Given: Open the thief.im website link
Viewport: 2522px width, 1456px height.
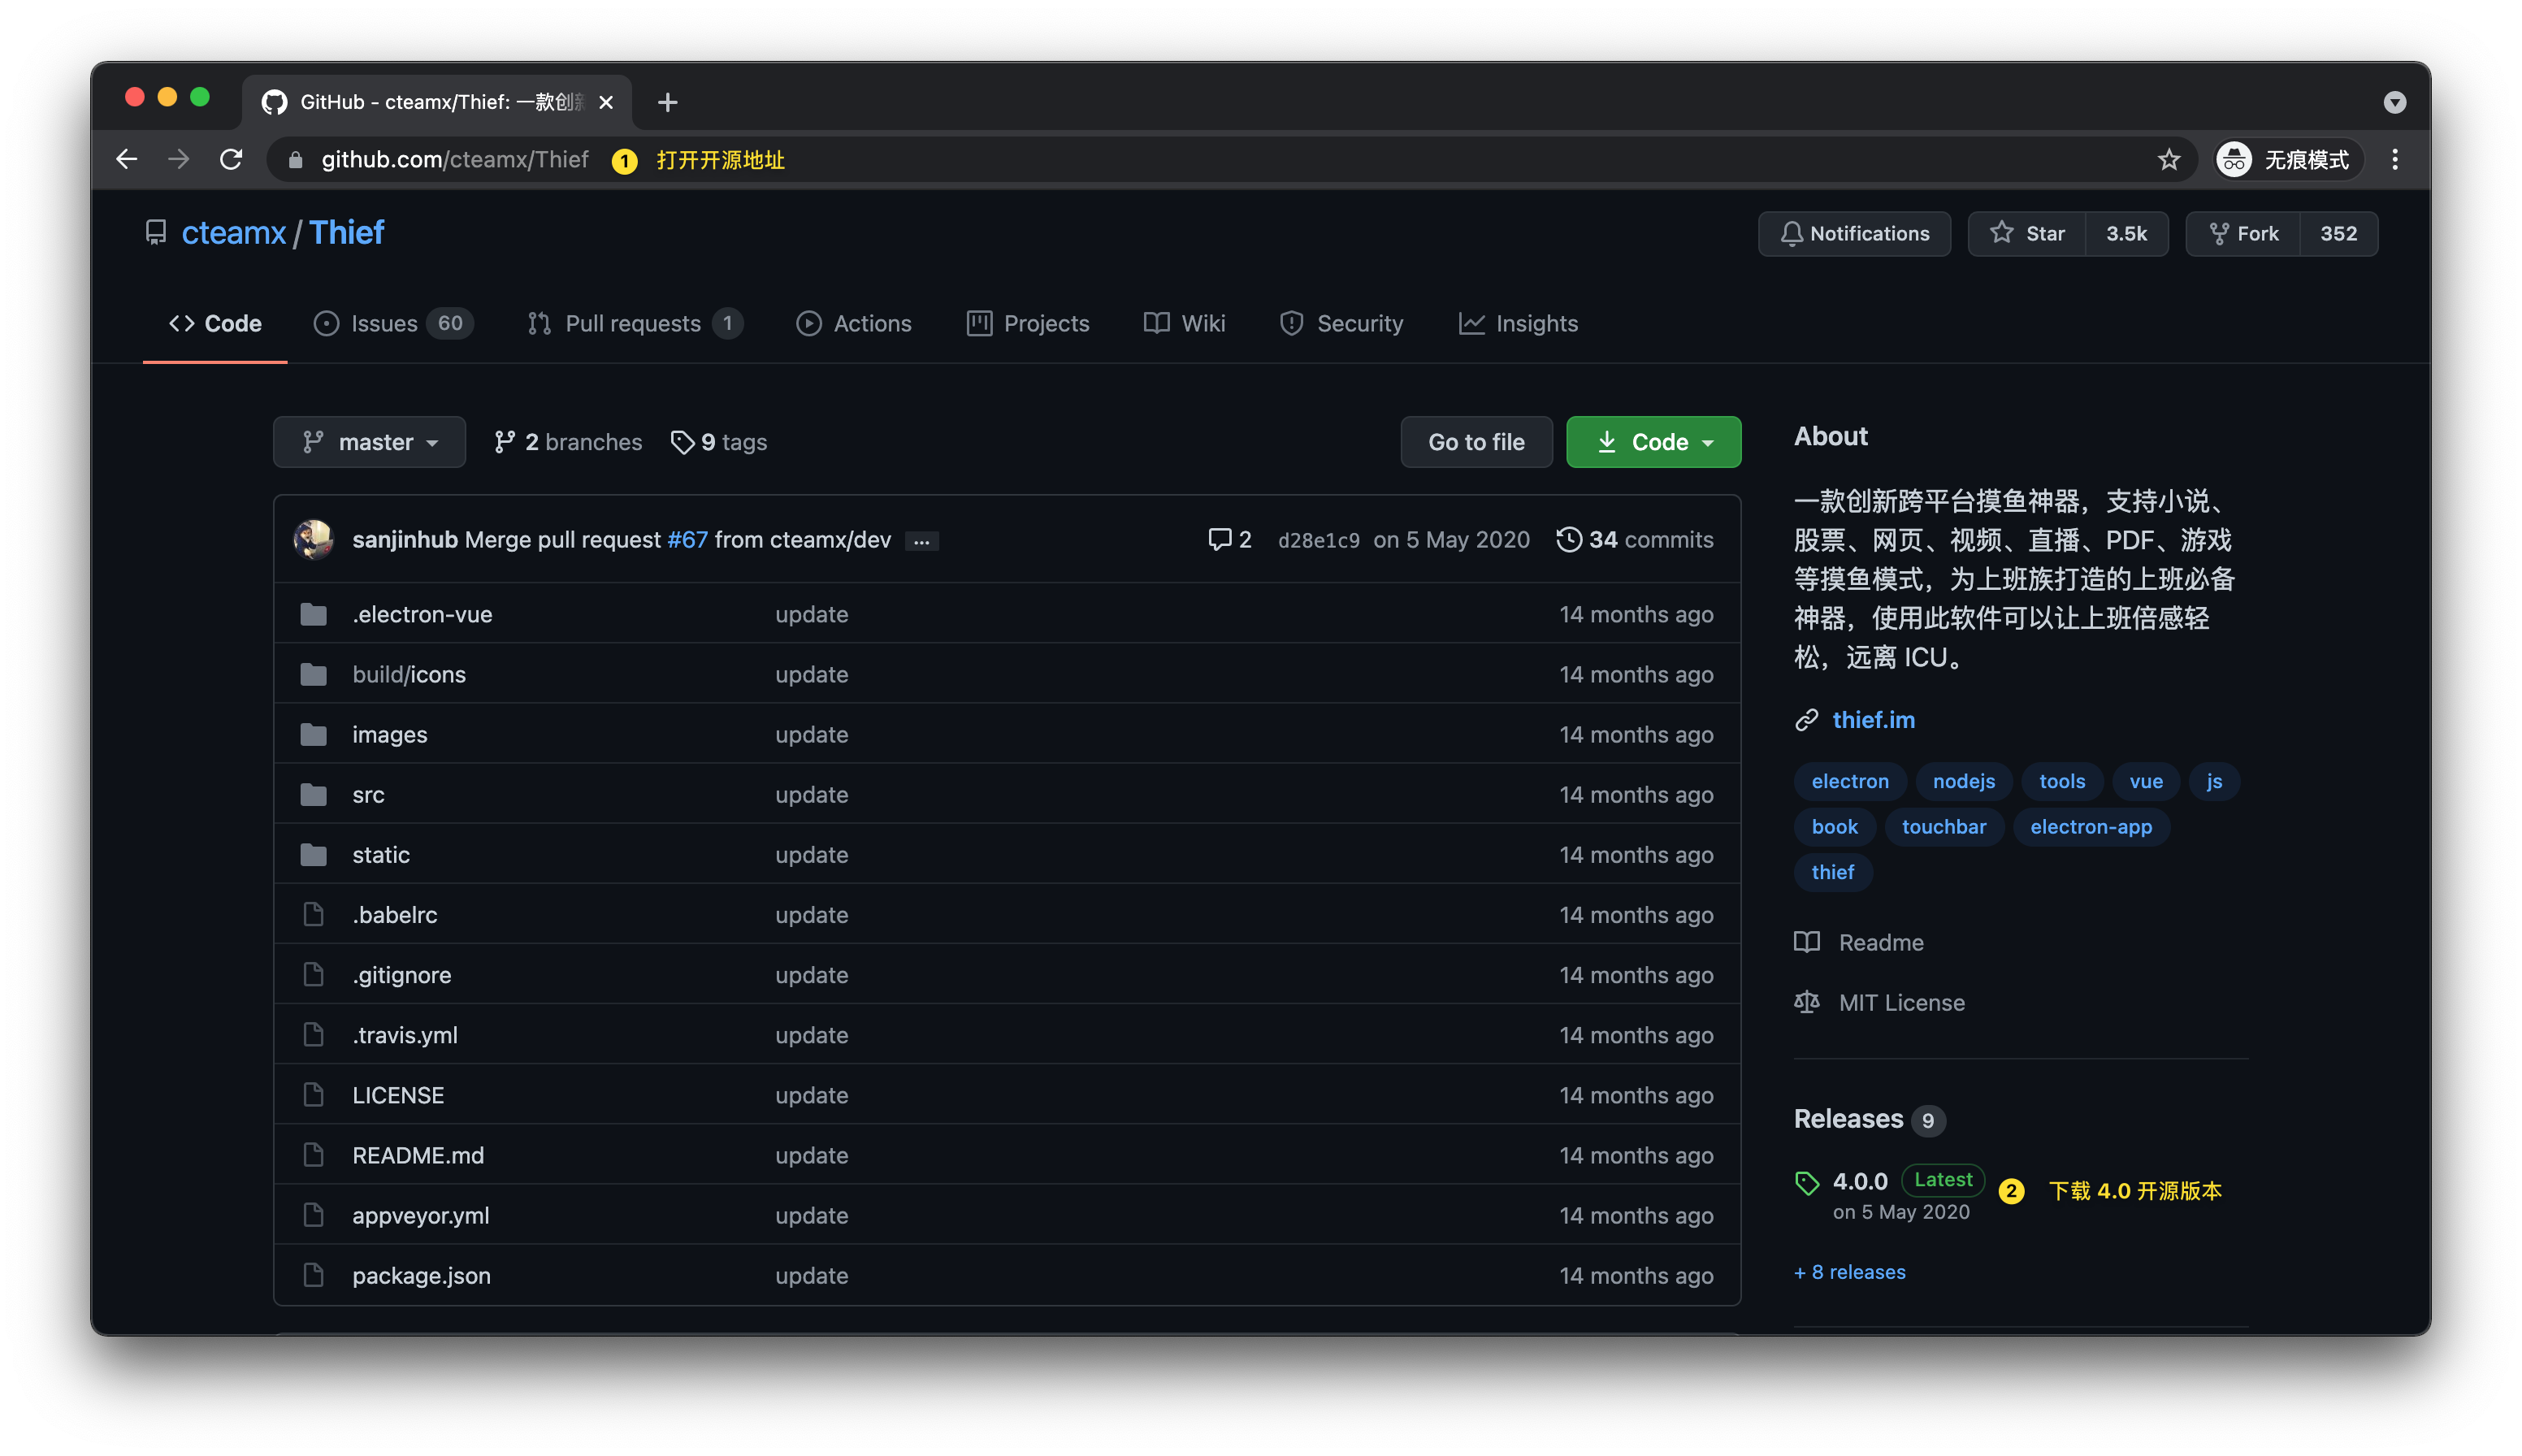Looking at the screenshot, I should (1873, 719).
